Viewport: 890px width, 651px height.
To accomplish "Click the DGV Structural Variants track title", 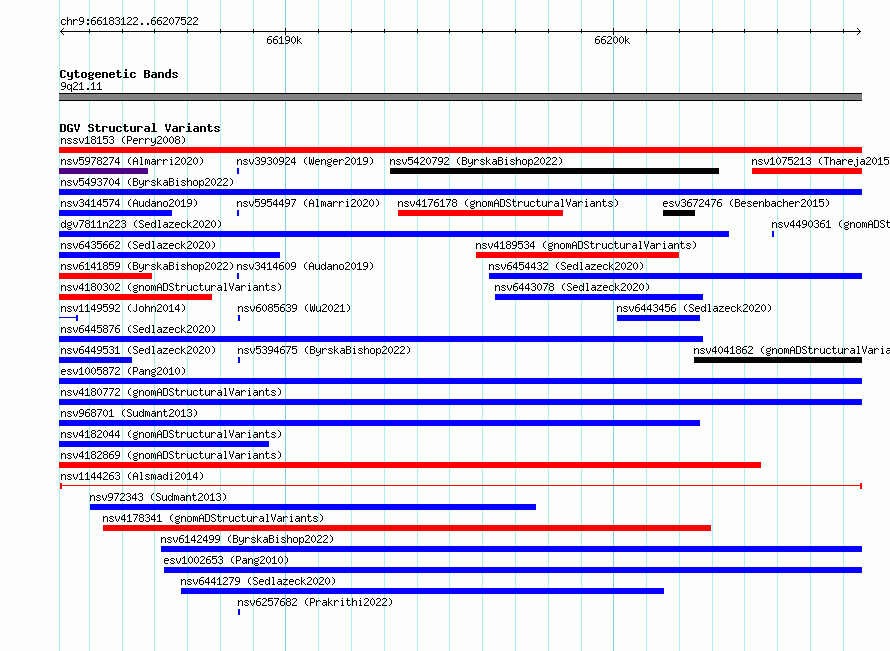I will 140,128.
